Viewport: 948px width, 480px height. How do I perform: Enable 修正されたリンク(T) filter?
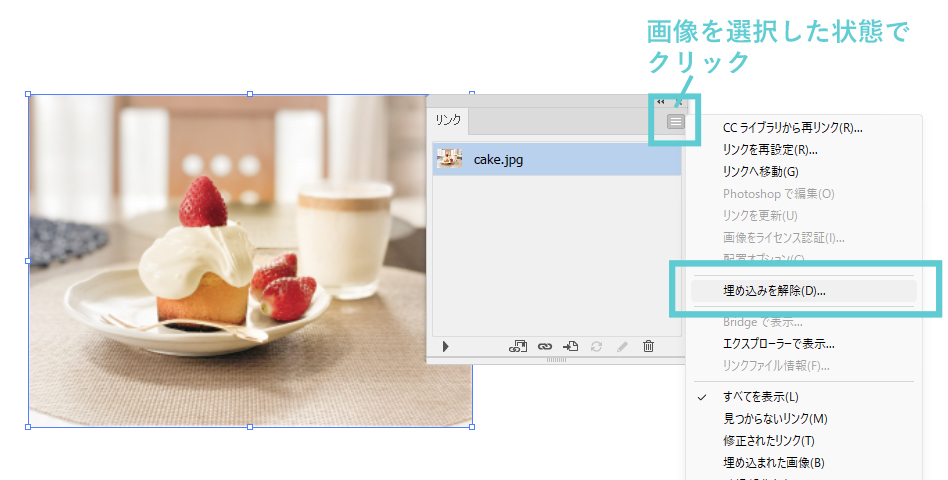pos(768,441)
